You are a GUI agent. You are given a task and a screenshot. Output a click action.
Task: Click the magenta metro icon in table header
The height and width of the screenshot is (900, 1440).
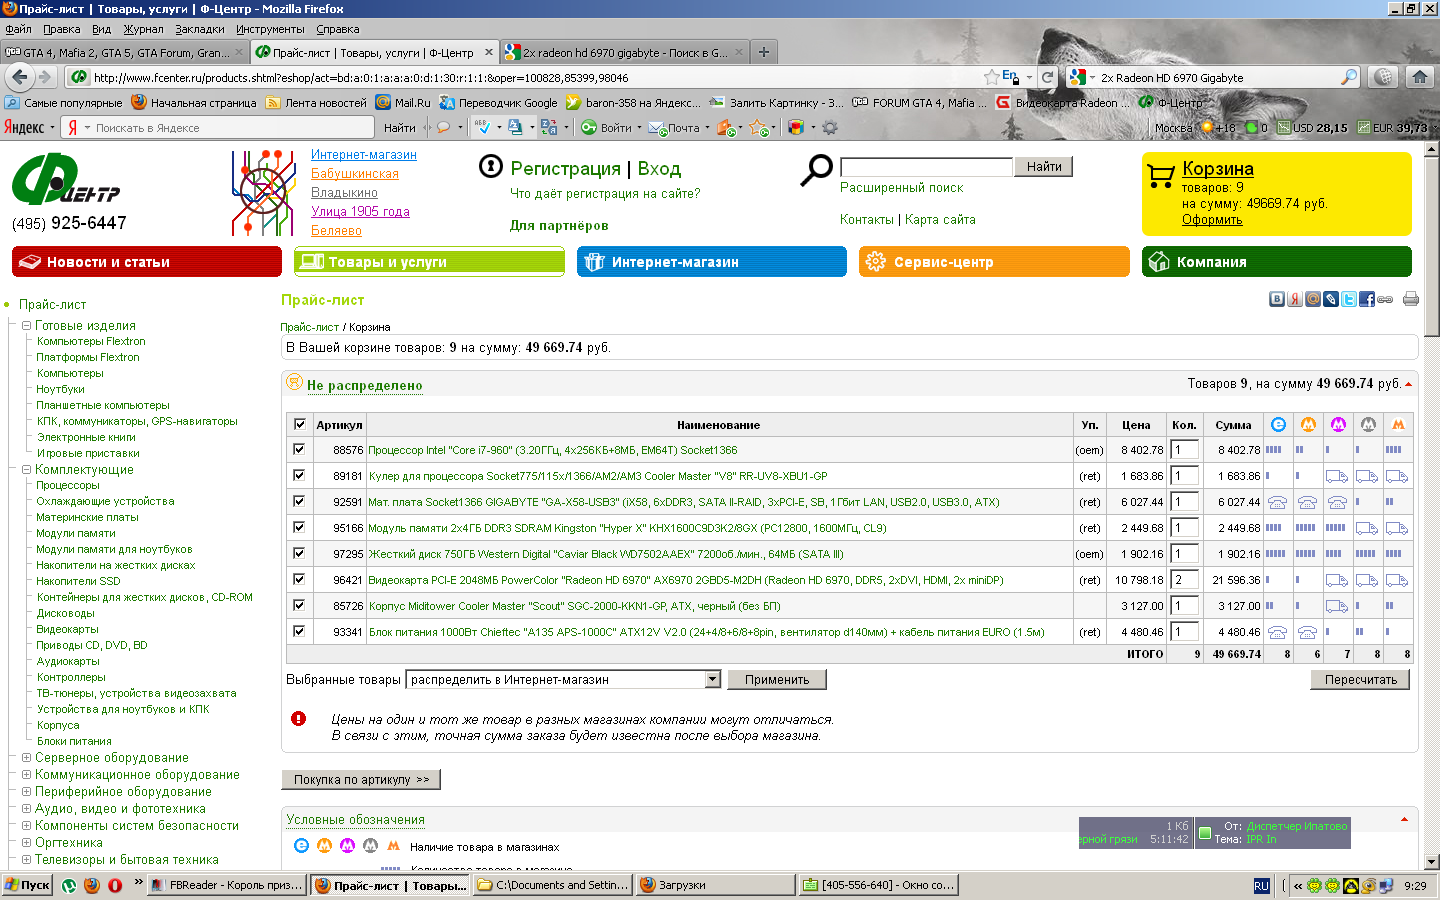pos(1338,425)
